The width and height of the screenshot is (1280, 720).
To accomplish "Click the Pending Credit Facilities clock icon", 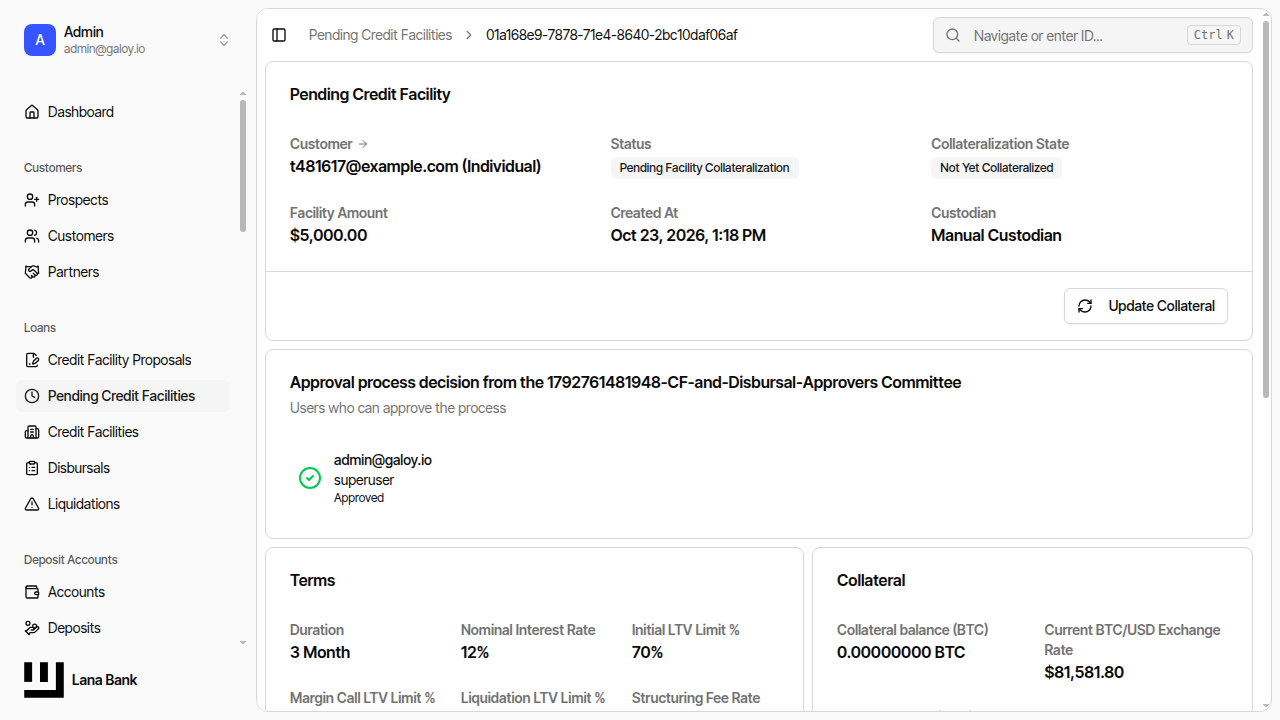I will (32, 396).
